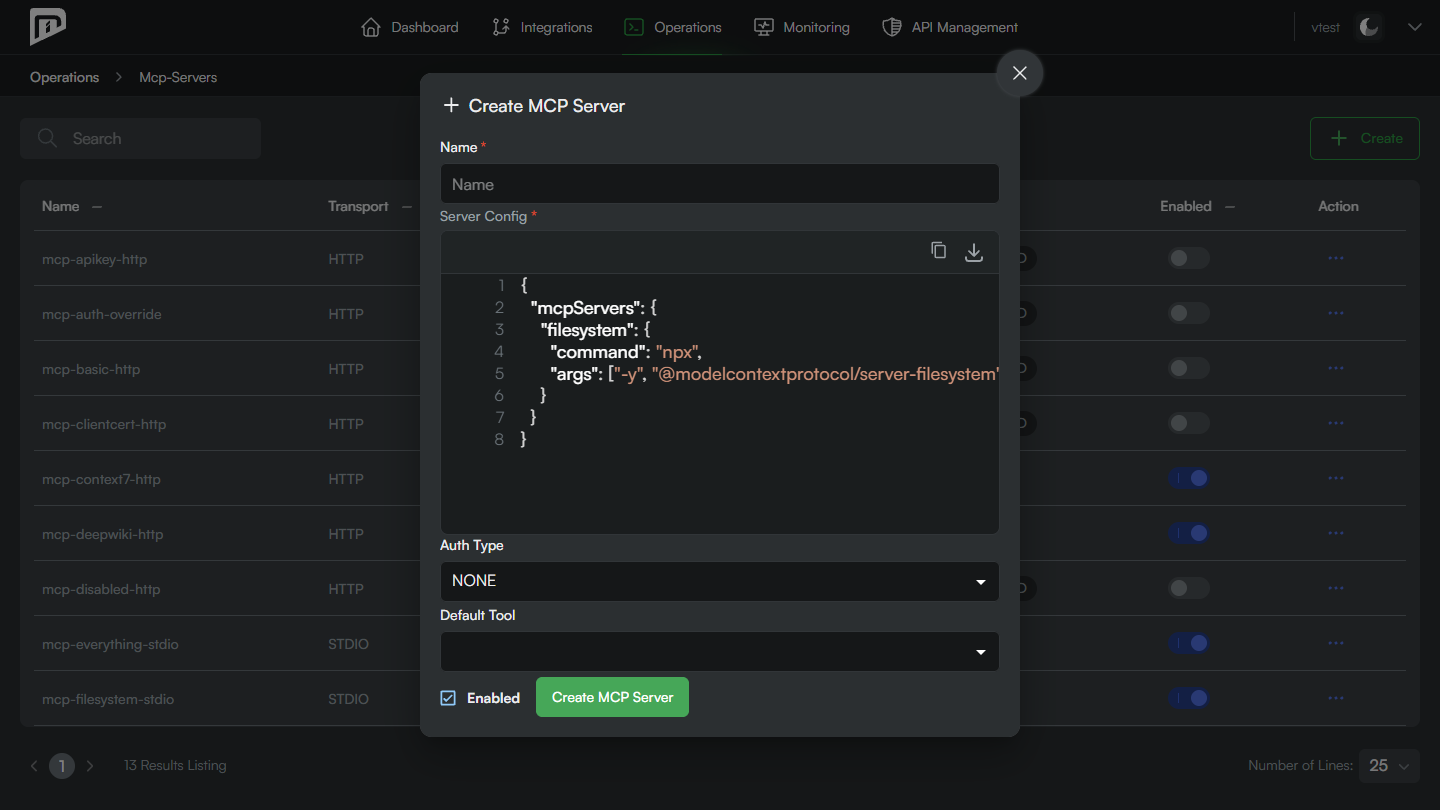Open Number of Lines dropdown
Viewport: 1440px width, 810px height.
[1390, 766]
